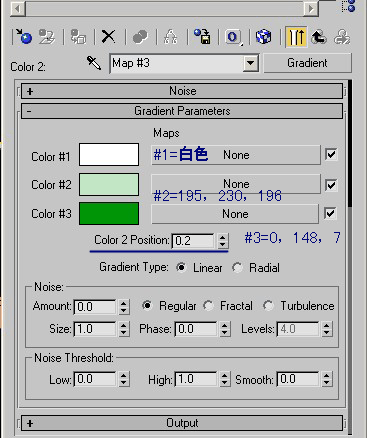This screenshot has height=438, width=367.
Task: Click Color 2 Position input field
Action: click(193, 241)
